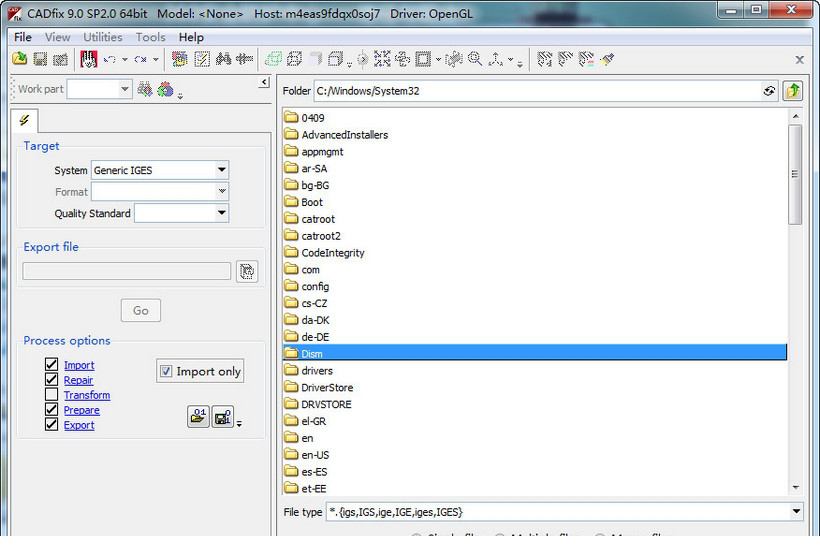820x557 pixels.
Task: Toggle the Import only checkbox
Action: tap(166, 371)
